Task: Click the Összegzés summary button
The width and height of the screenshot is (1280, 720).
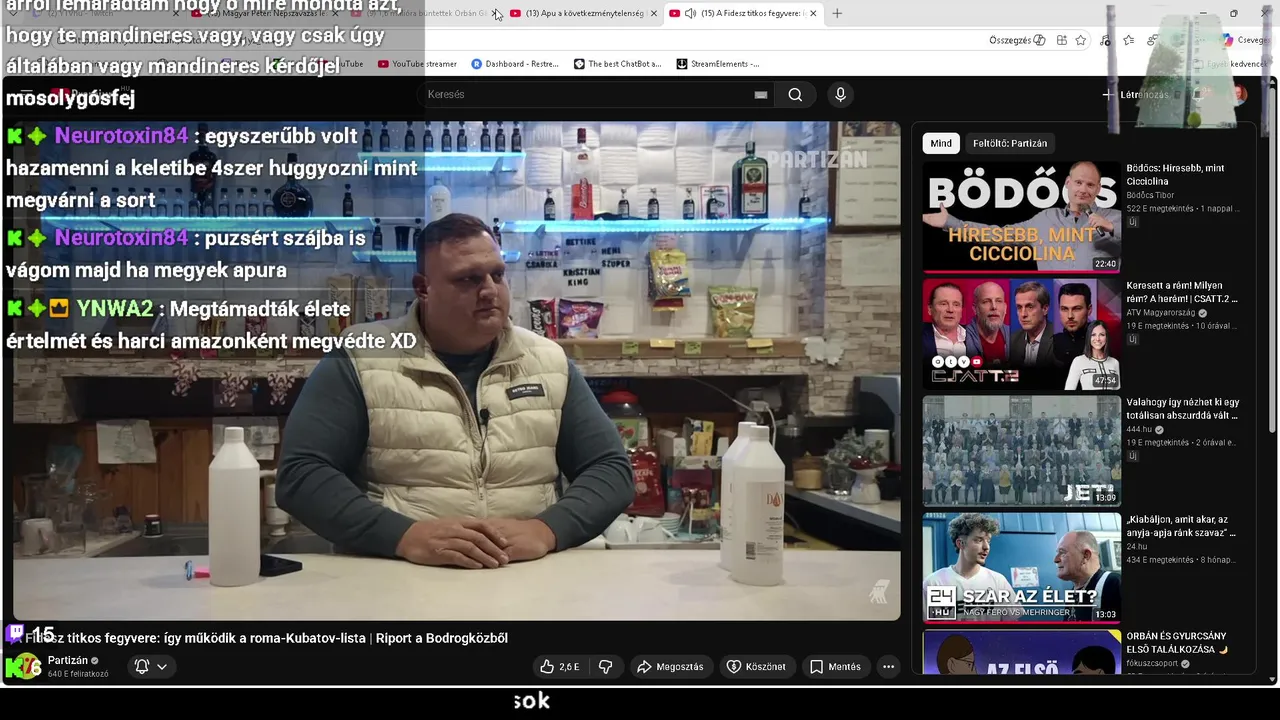Action: tap(1017, 40)
